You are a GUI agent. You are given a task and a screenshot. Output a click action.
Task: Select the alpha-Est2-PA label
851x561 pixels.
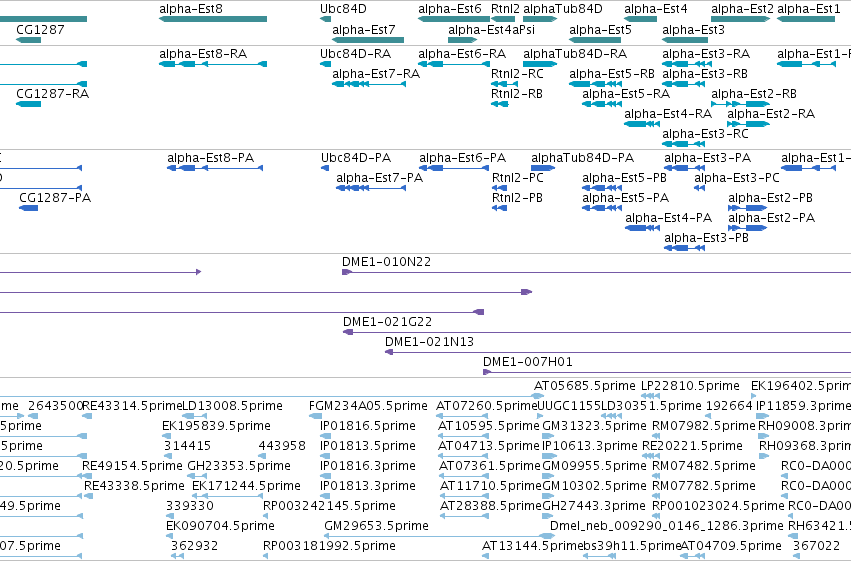771,218
